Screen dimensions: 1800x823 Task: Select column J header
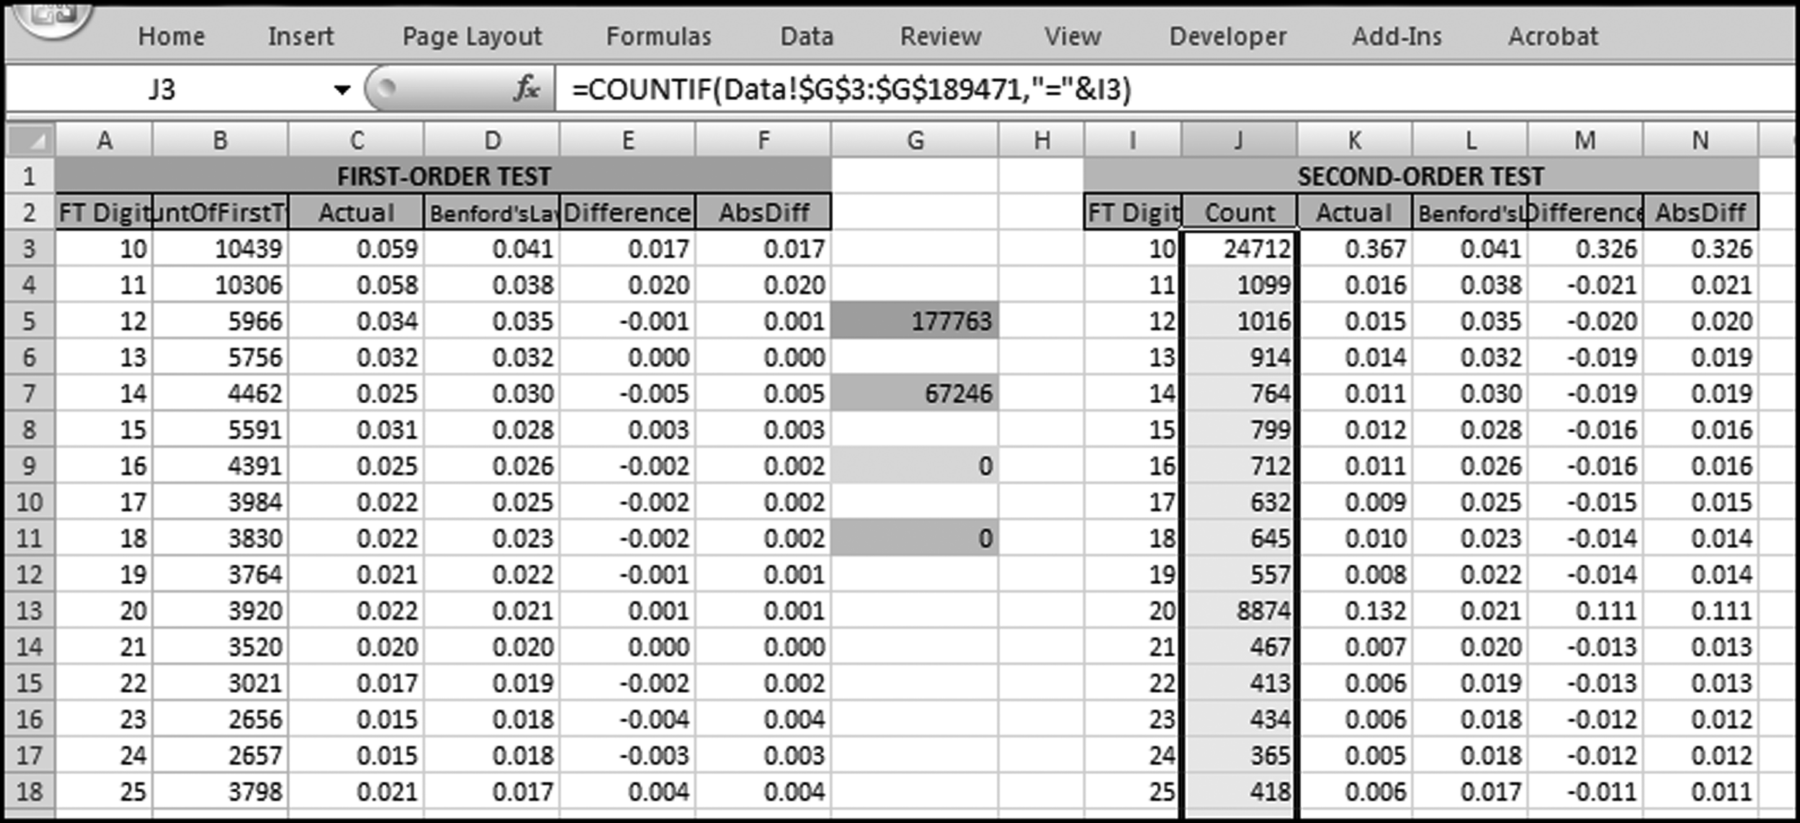tap(1239, 140)
